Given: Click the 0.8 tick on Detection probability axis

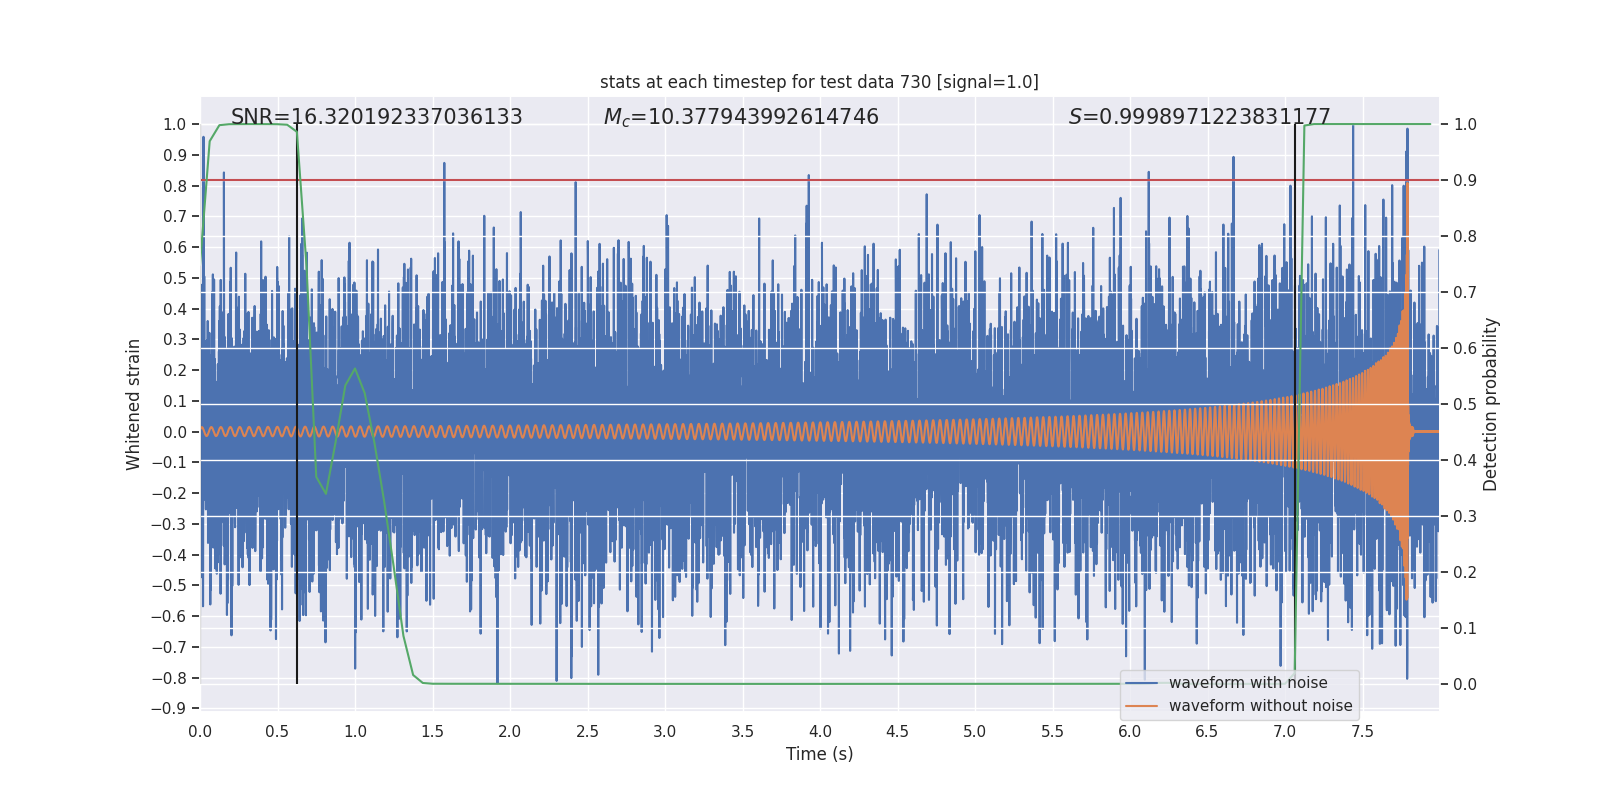Looking at the screenshot, I should (x=1465, y=237).
